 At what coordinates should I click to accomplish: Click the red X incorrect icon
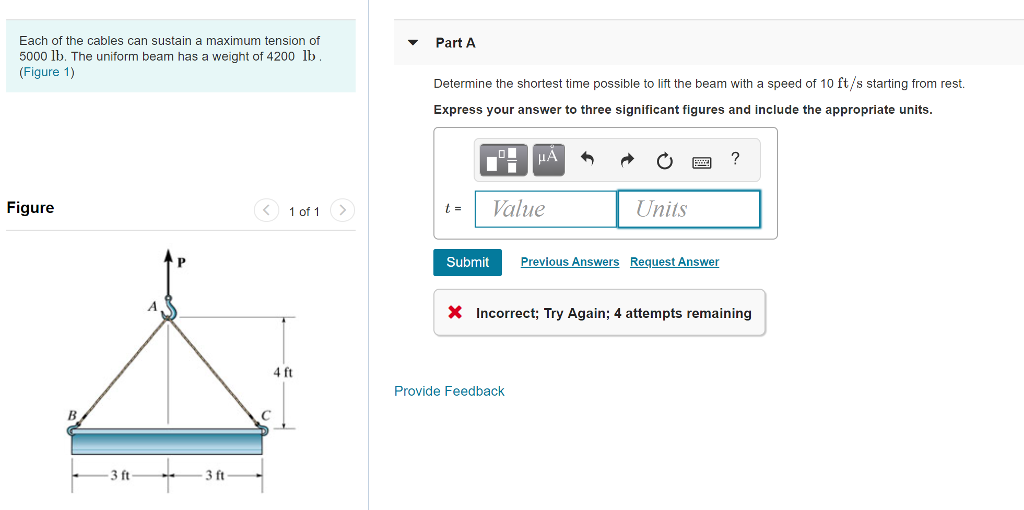tap(455, 313)
